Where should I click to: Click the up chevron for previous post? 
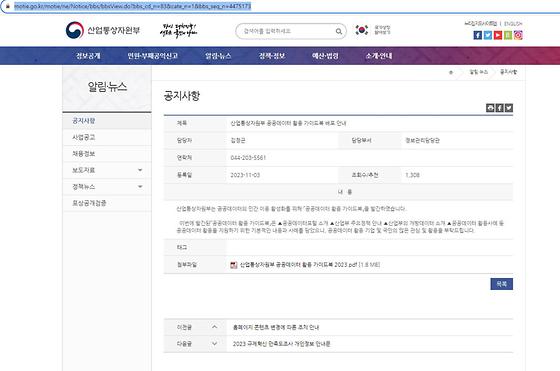[214, 327]
